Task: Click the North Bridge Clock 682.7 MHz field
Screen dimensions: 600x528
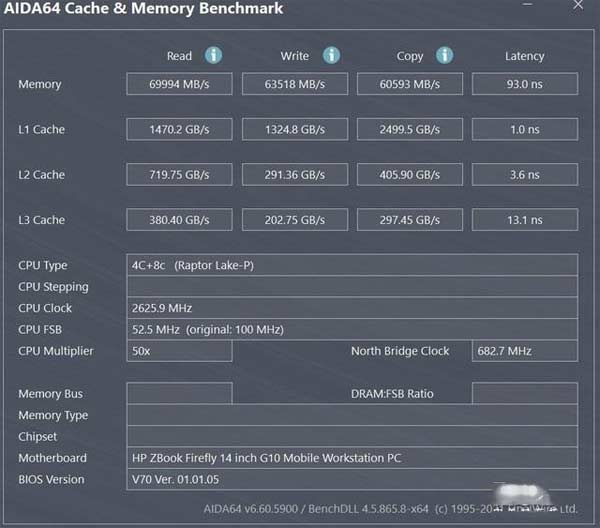Action: click(x=524, y=351)
